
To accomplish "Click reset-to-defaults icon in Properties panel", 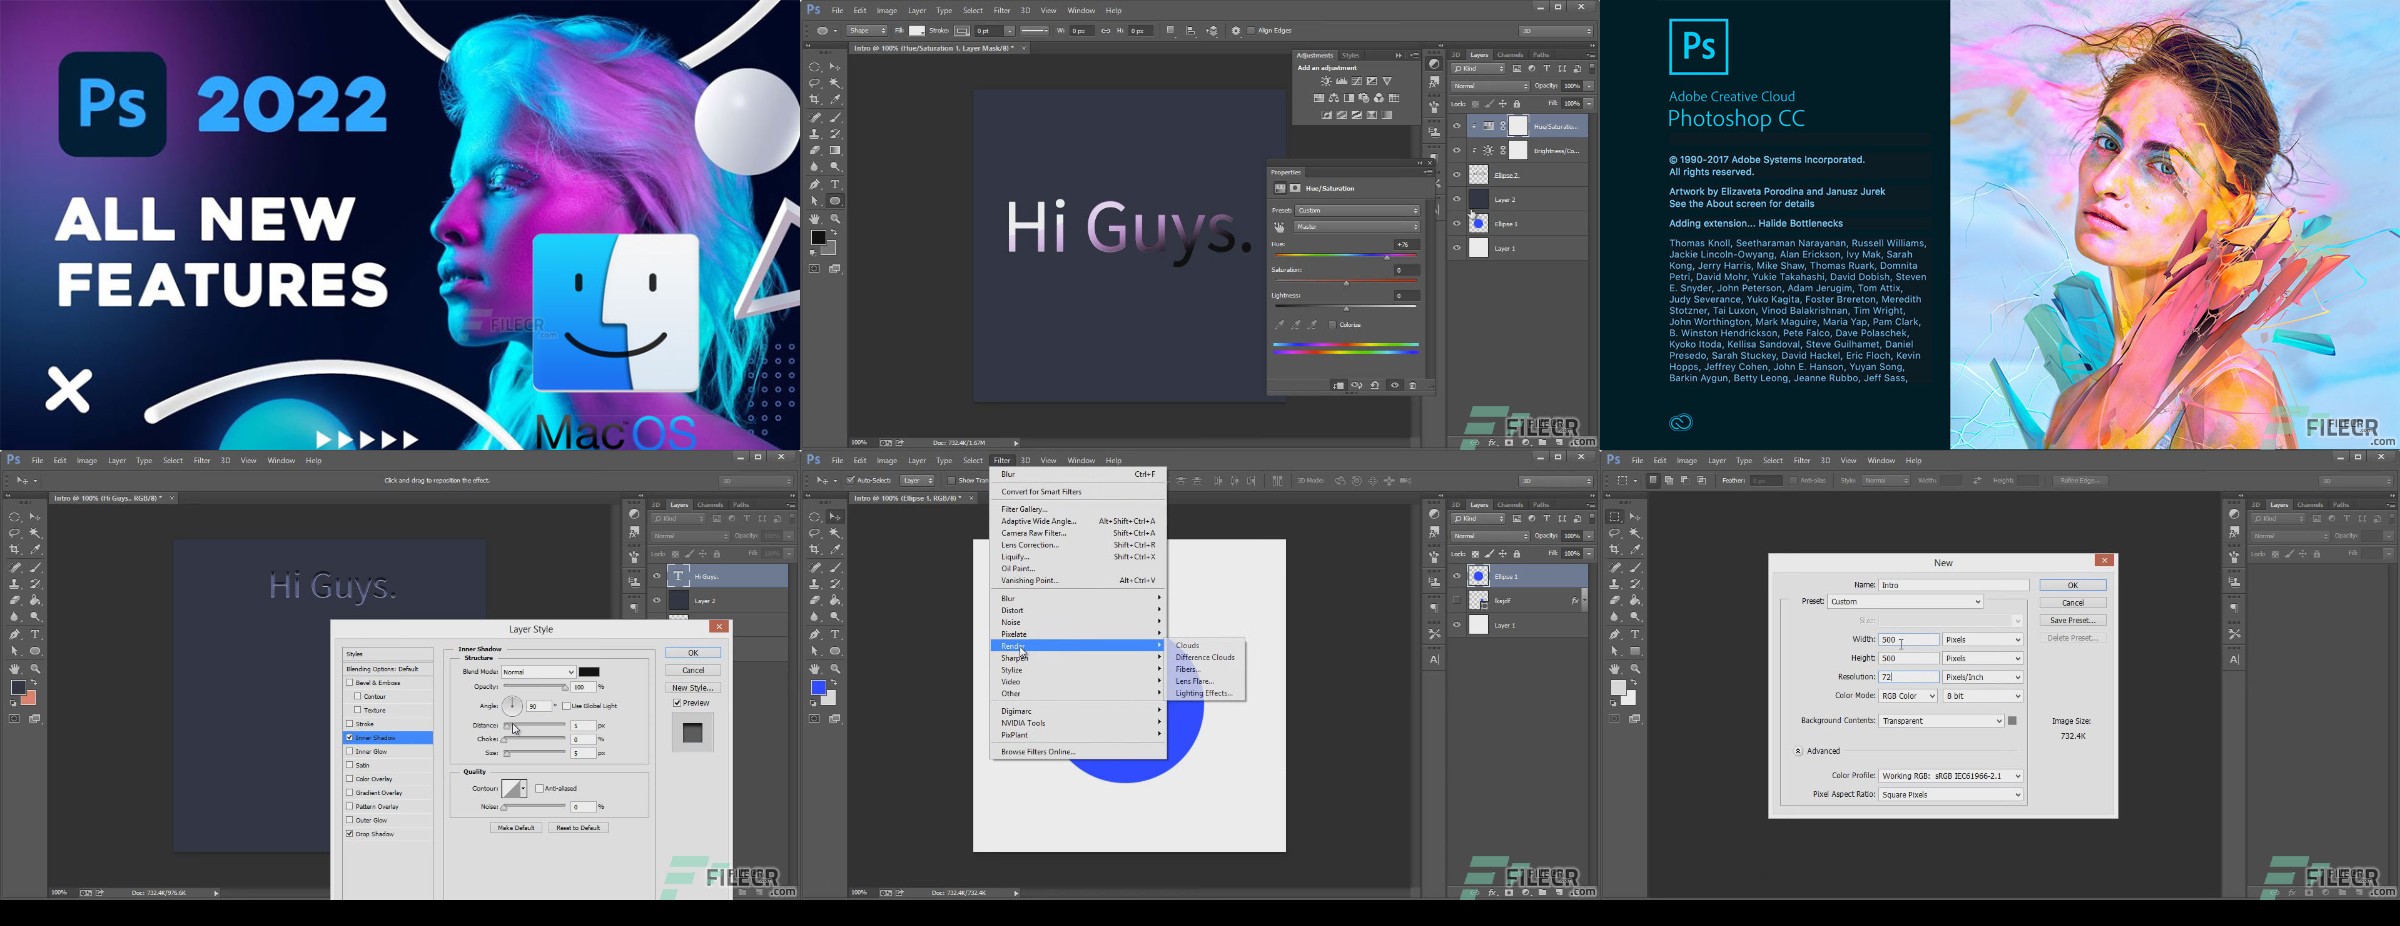I will (x=1375, y=385).
